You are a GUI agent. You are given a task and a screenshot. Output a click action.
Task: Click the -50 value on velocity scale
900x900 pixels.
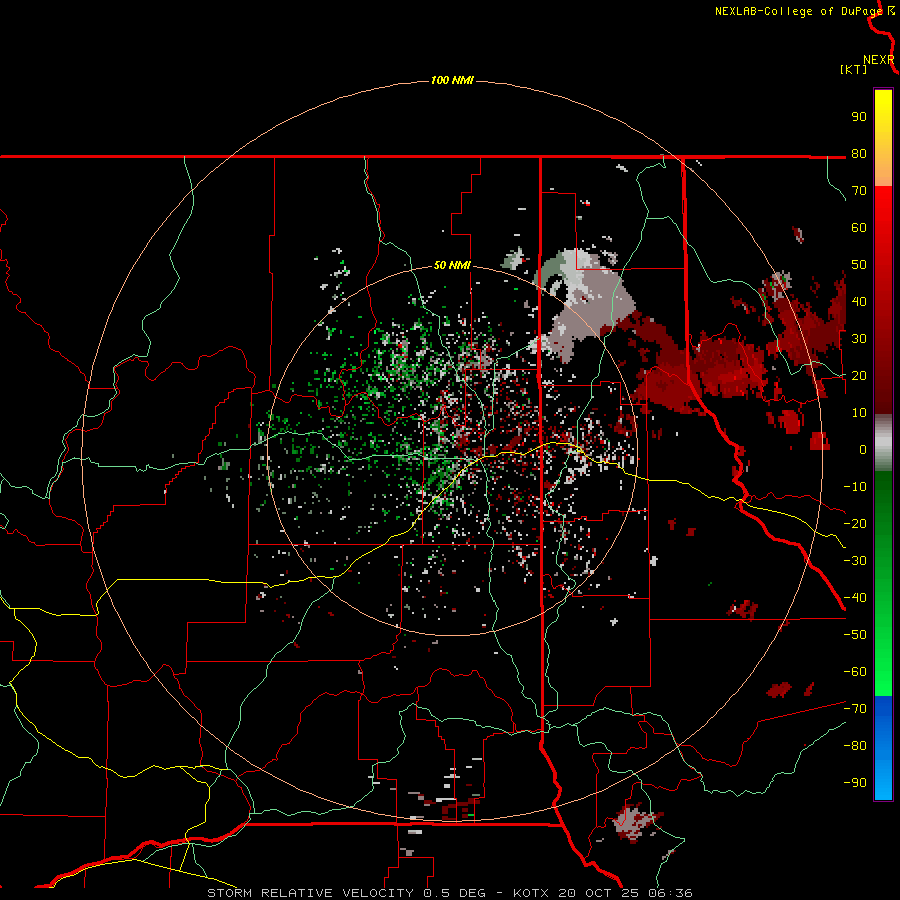pos(855,635)
